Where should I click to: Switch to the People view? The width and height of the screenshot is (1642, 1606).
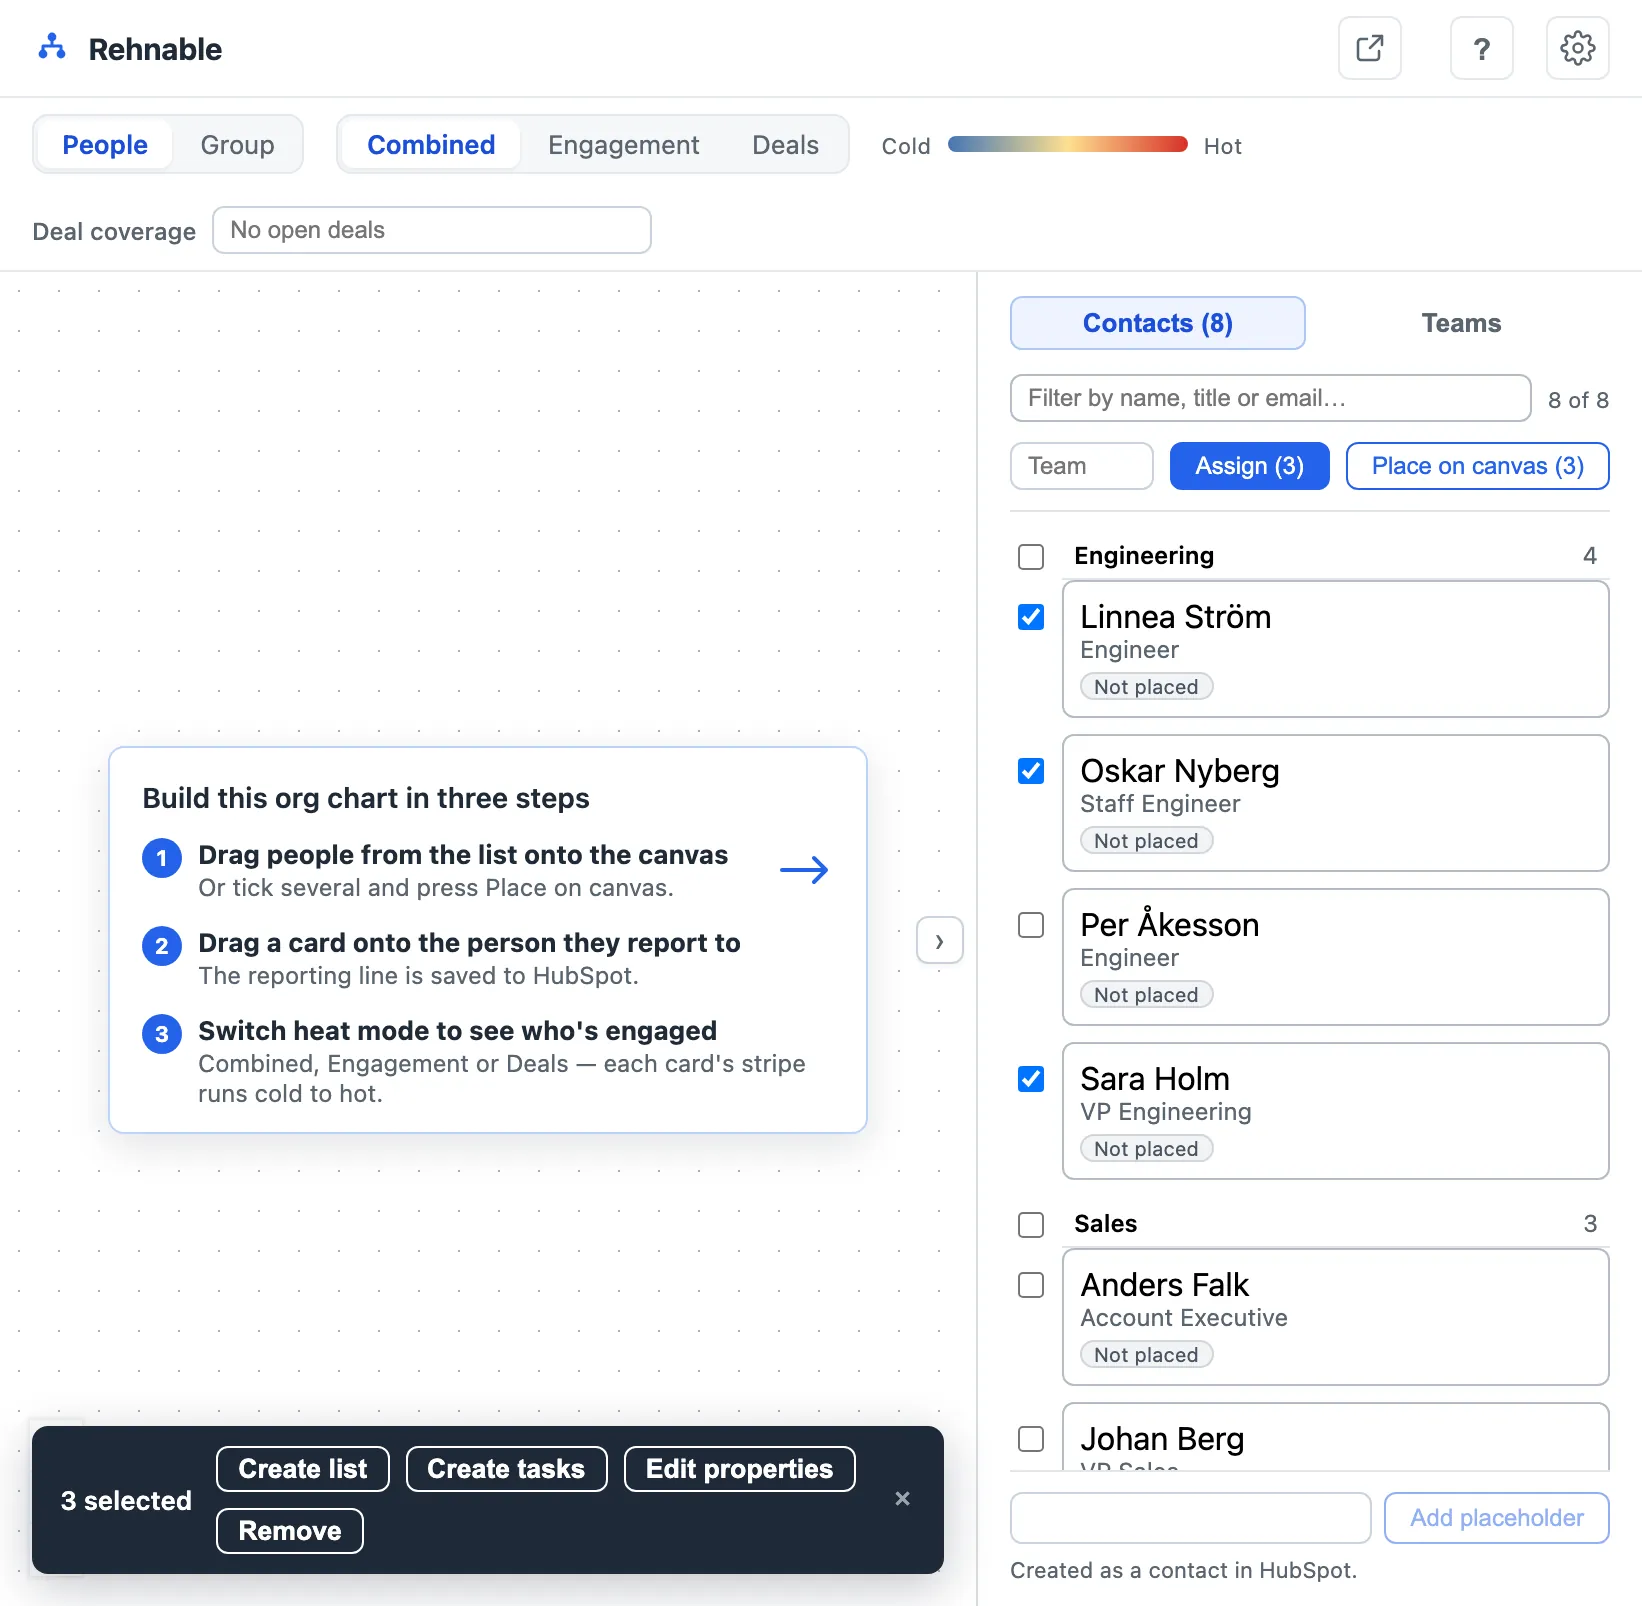pos(105,145)
